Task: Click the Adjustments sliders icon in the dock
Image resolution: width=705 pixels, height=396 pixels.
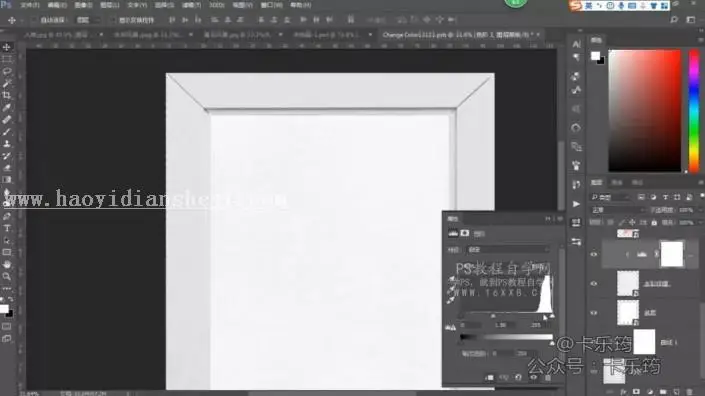Action: (x=576, y=242)
